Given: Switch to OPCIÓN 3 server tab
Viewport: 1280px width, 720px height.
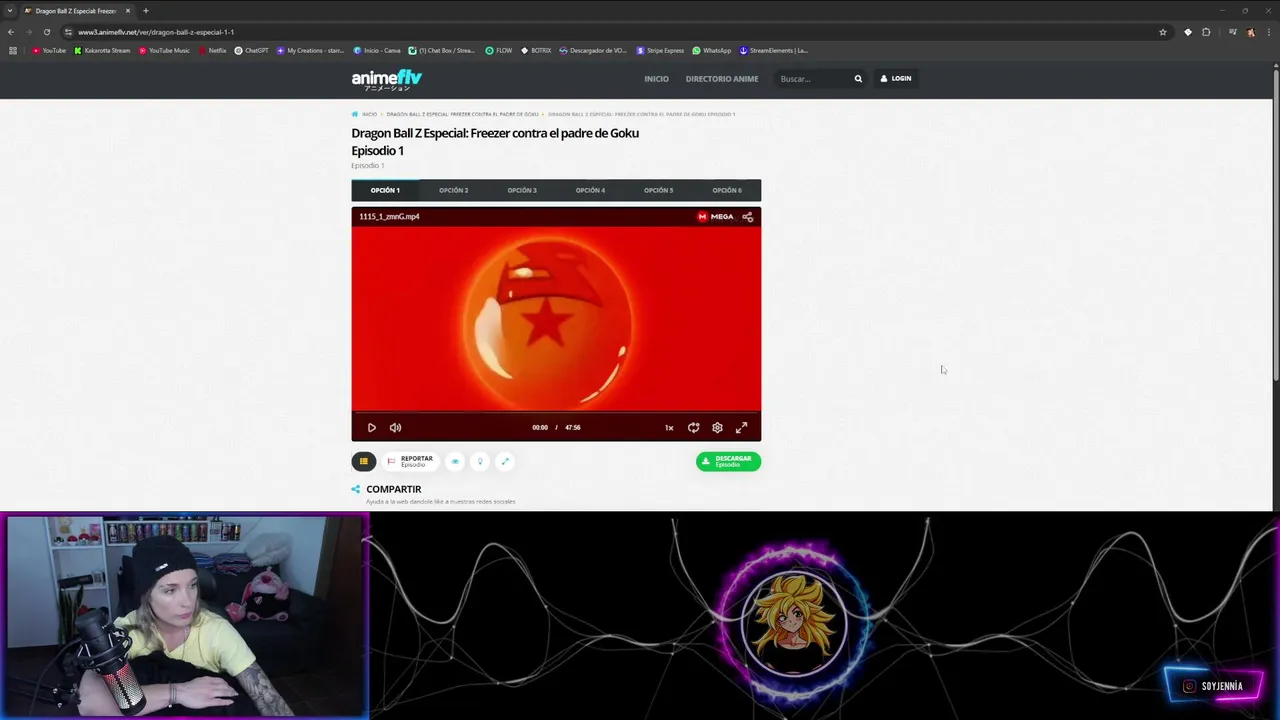Looking at the screenshot, I should 522,190.
